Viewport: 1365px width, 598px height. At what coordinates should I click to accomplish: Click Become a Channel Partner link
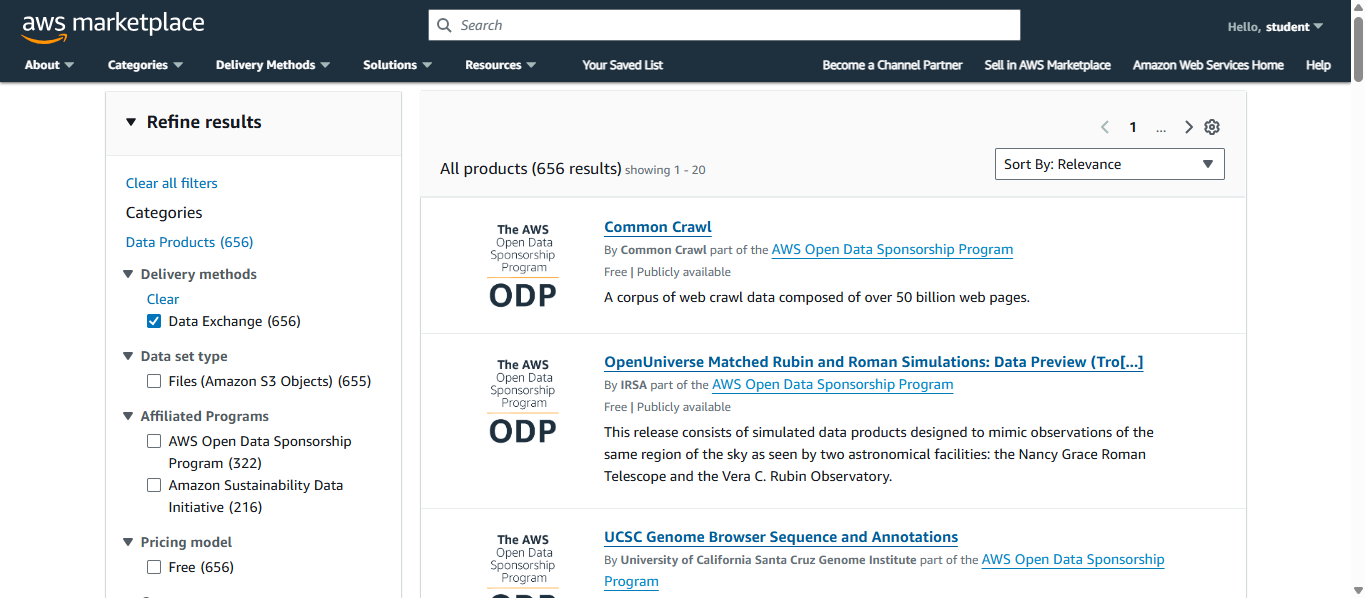[x=892, y=65]
